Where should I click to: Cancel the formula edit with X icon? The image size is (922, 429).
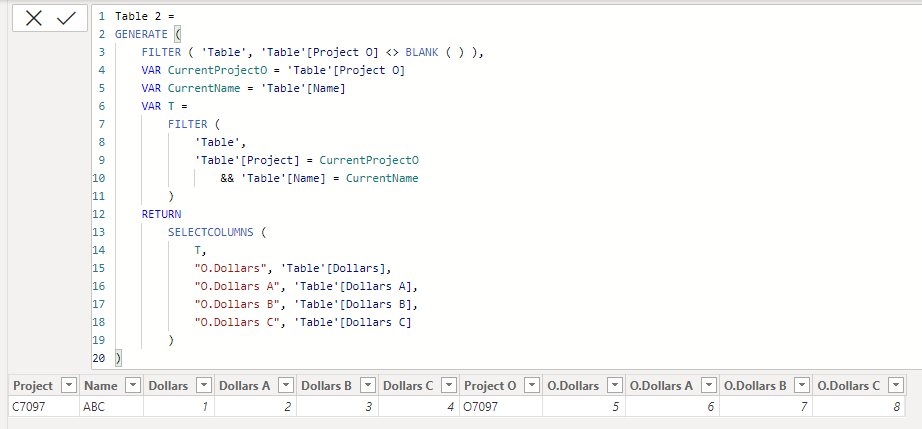pos(34,18)
